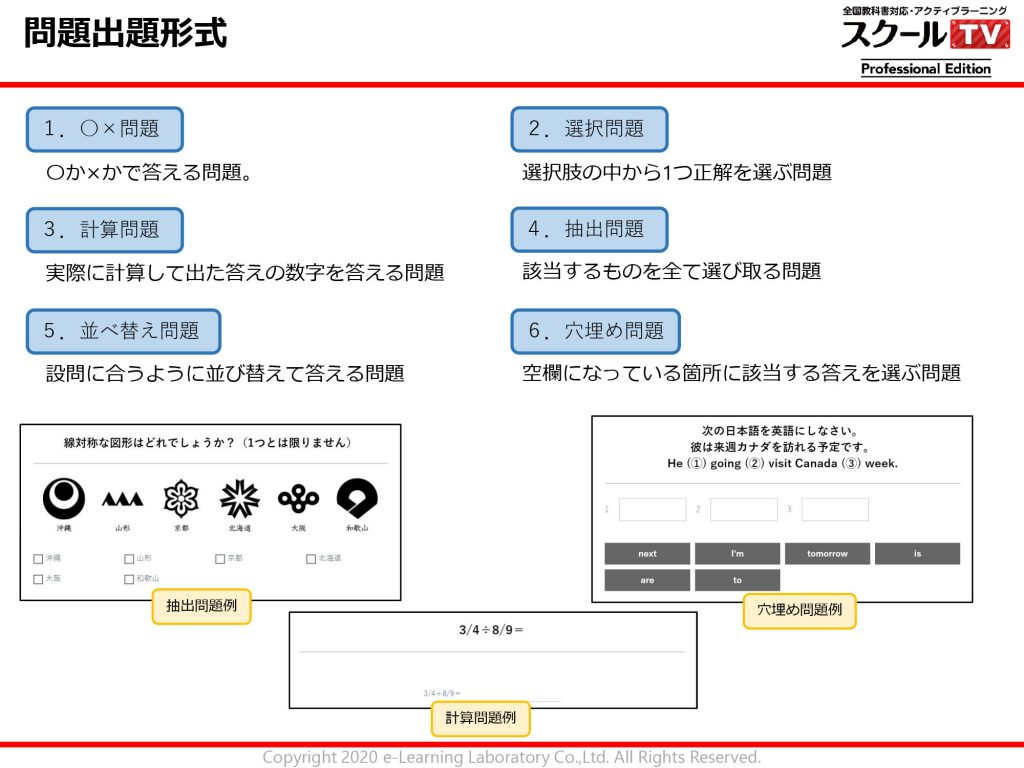Click the 穴埋め問題例 yellow label
This screenshot has height=768, width=1024.
coord(799,611)
